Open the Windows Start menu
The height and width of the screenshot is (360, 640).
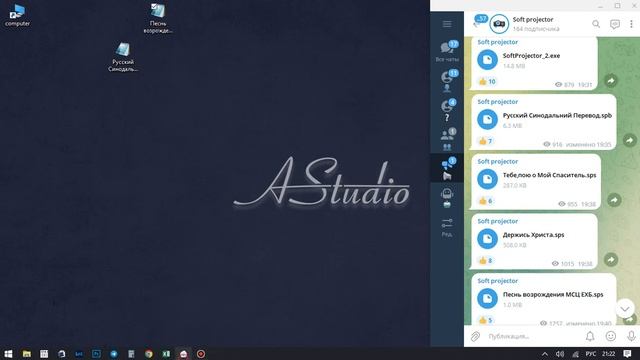8,354
